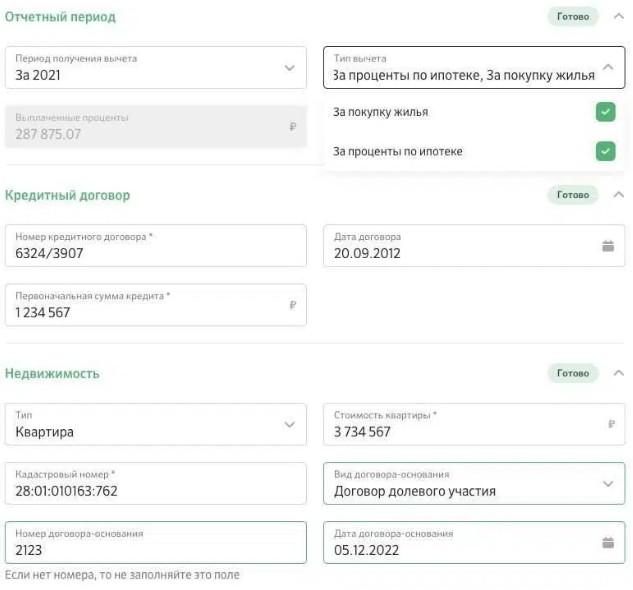Screen dimensions: 633x590
Task: Click calendar icon in Дата договора-основания field
Action: [x=607, y=543]
